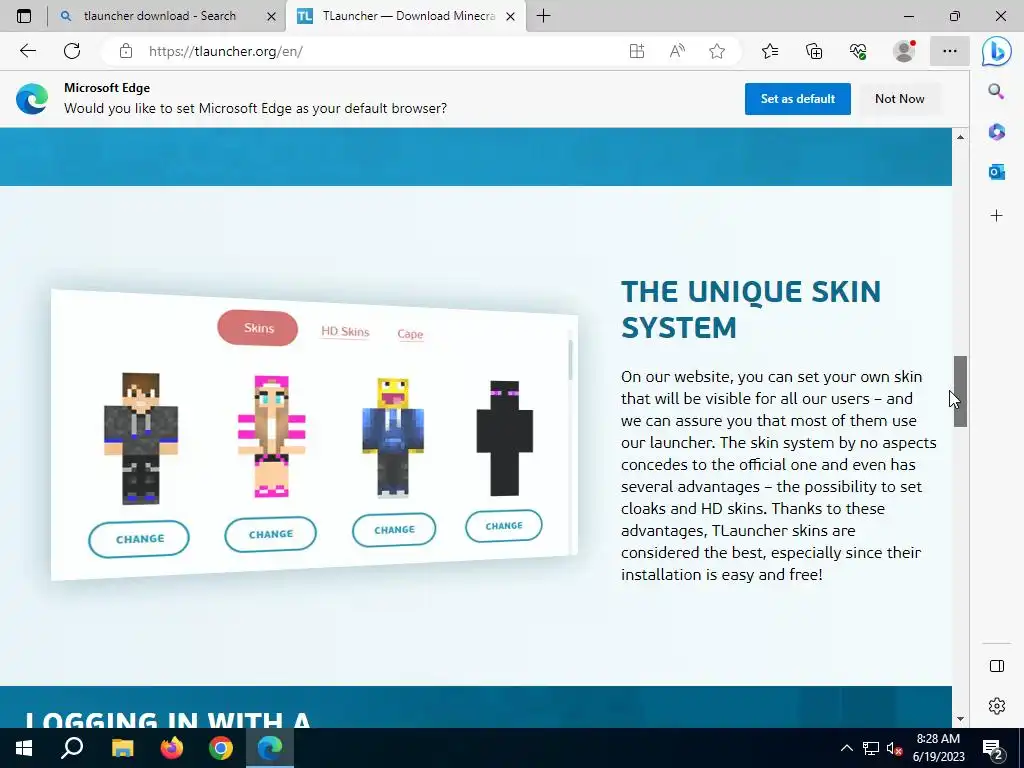Image resolution: width=1024 pixels, height=768 pixels.
Task: Open Collections panel
Action: 814,51
